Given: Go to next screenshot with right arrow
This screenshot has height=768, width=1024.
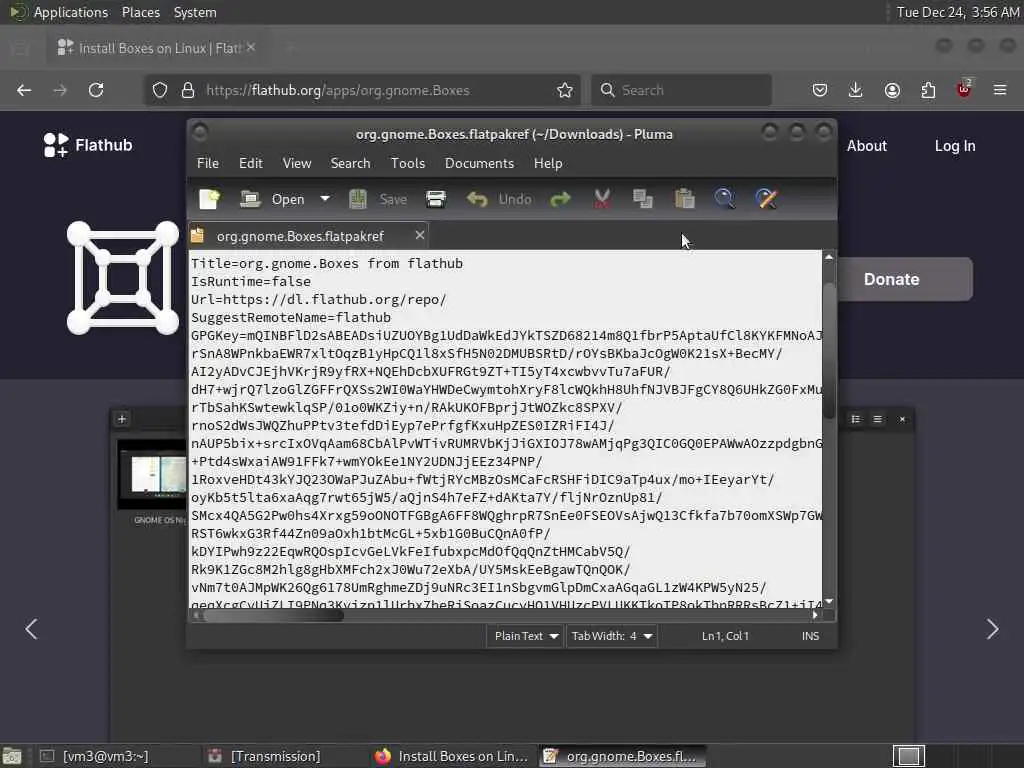Looking at the screenshot, I should pyautogui.click(x=992, y=629).
